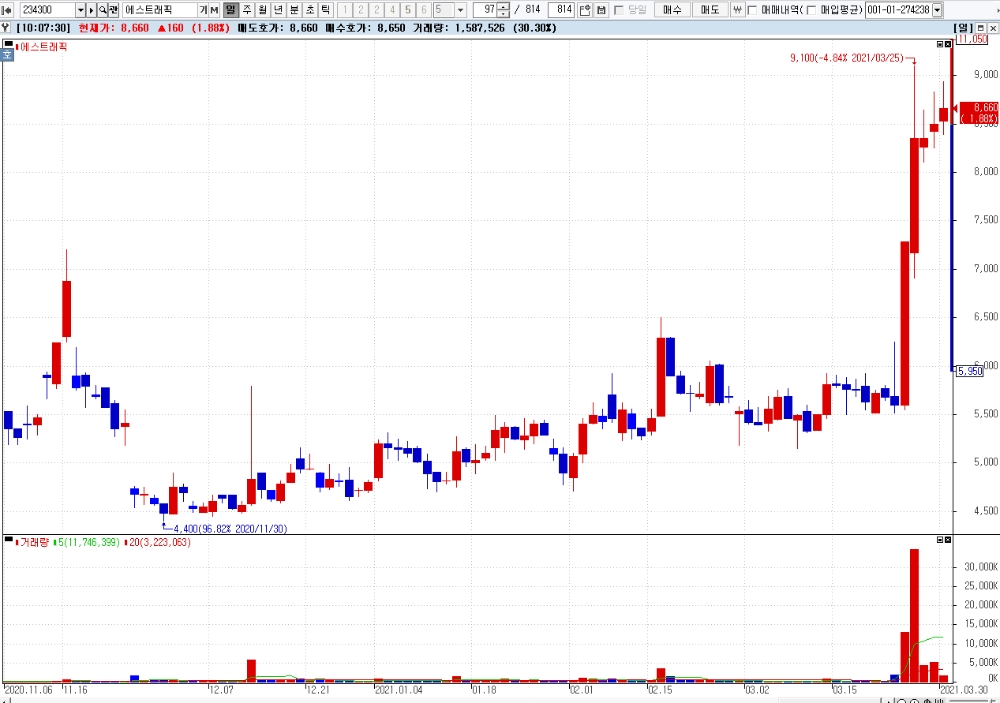The image size is (1000, 703).
Task: Switch to 년 yearly chart period
Action: (x=278, y=10)
